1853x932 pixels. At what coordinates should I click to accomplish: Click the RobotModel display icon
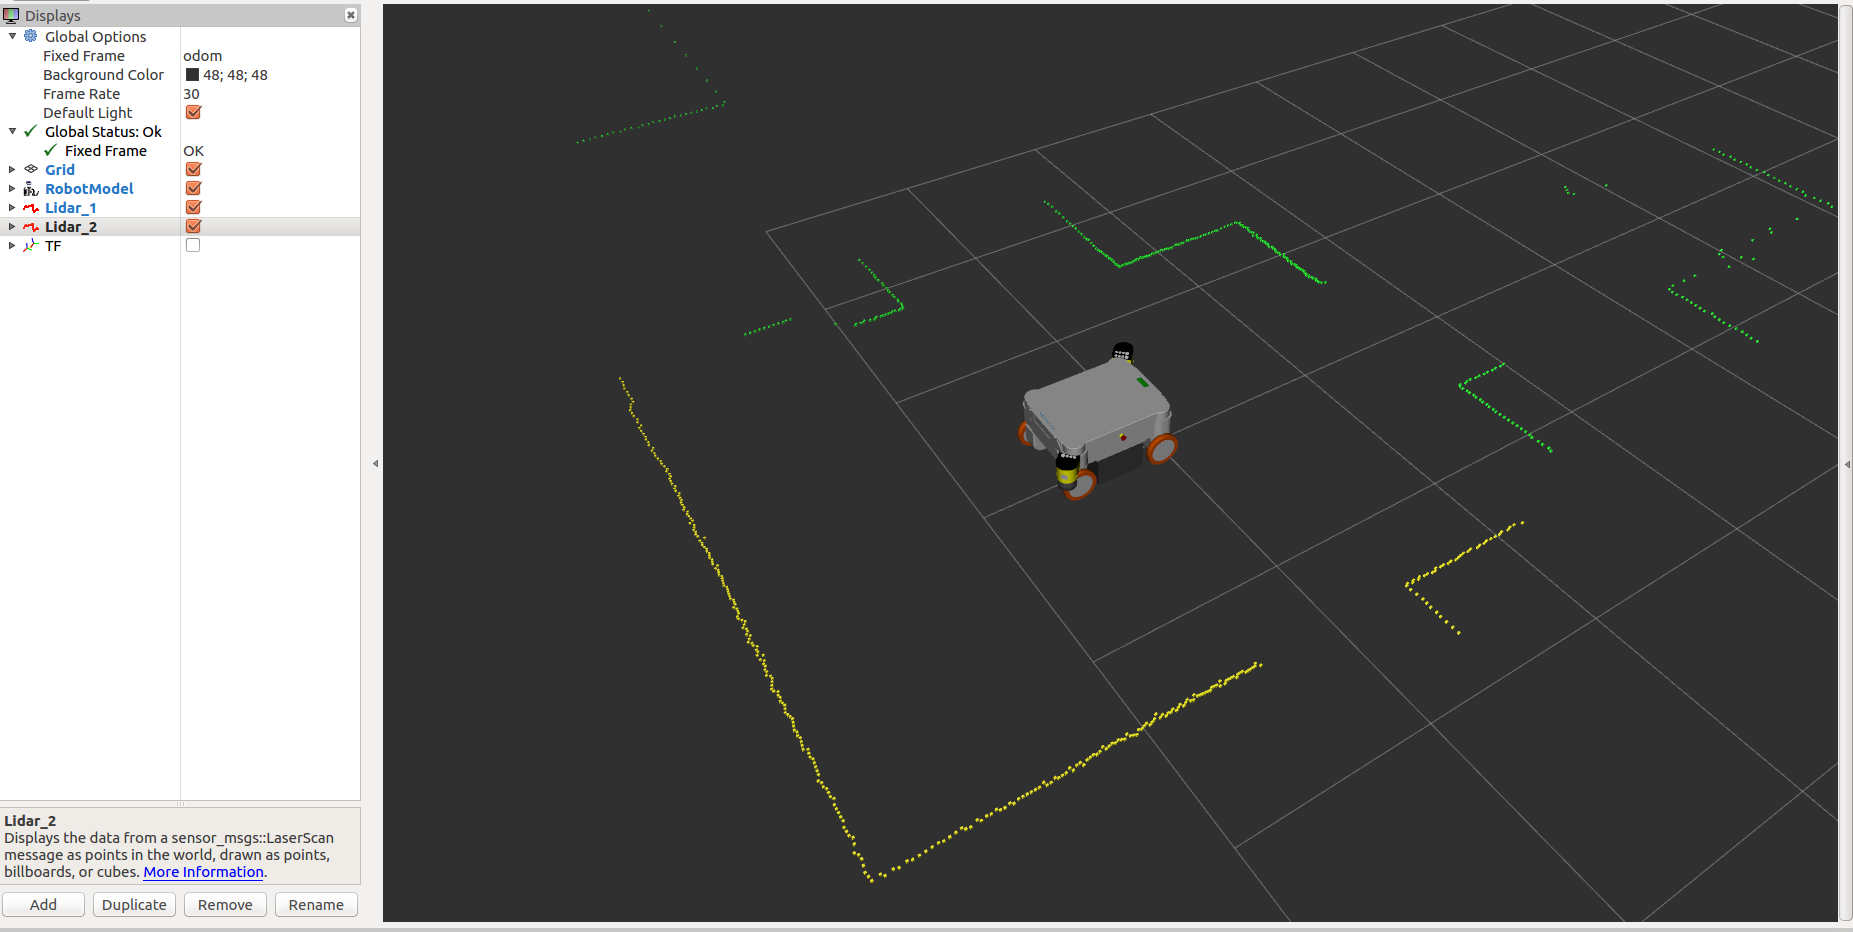(31, 188)
